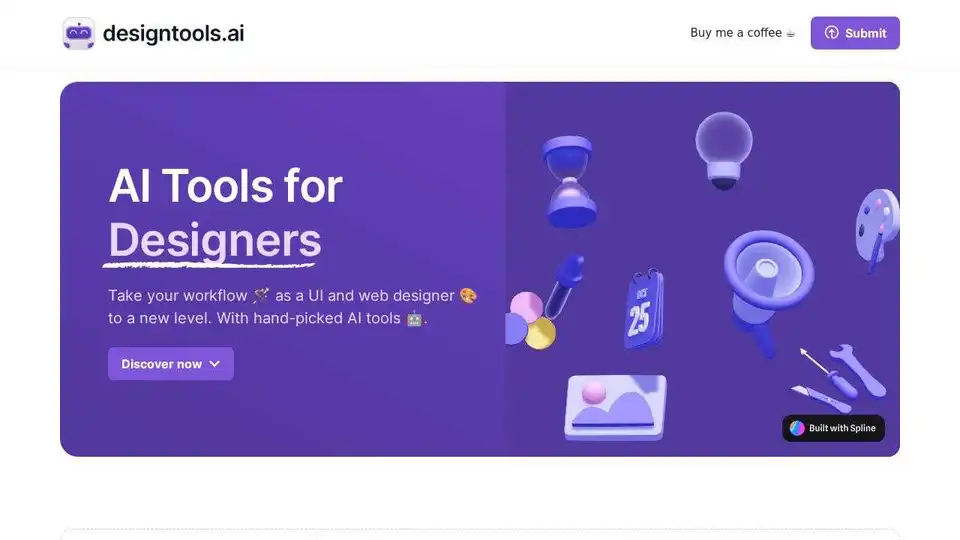This screenshot has width=960, height=540.
Task: Click the 3D hourglass icon
Action: [569, 182]
